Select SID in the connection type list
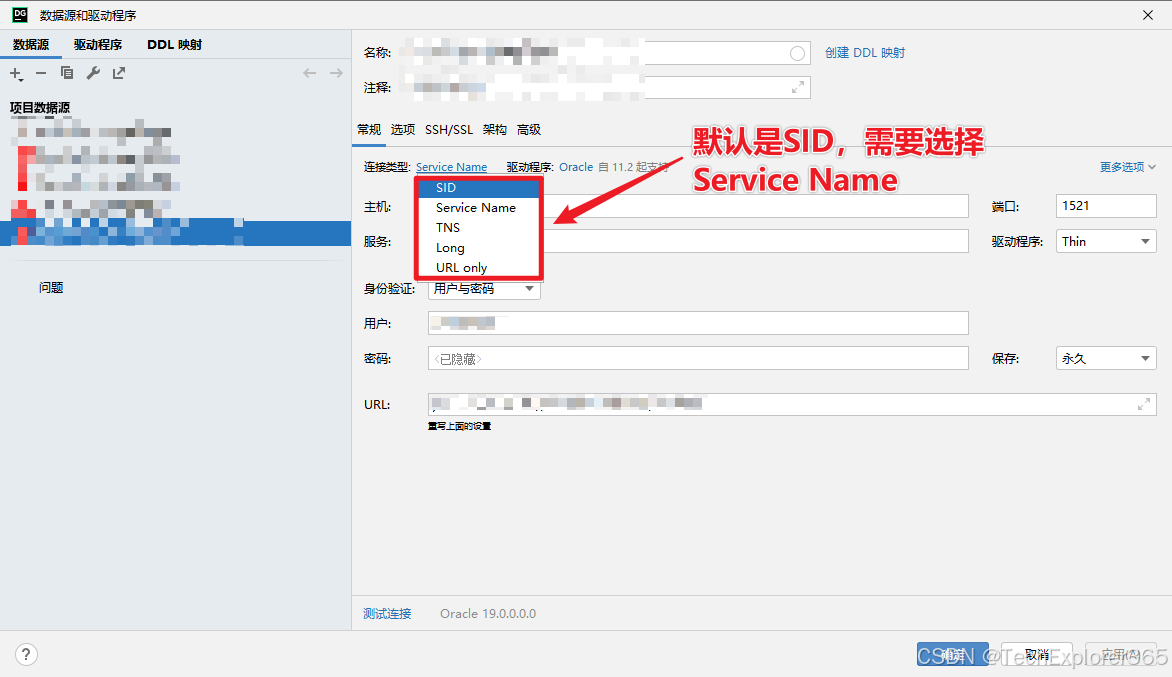The width and height of the screenshot is (1172, 677). click(x=445, y=187)
